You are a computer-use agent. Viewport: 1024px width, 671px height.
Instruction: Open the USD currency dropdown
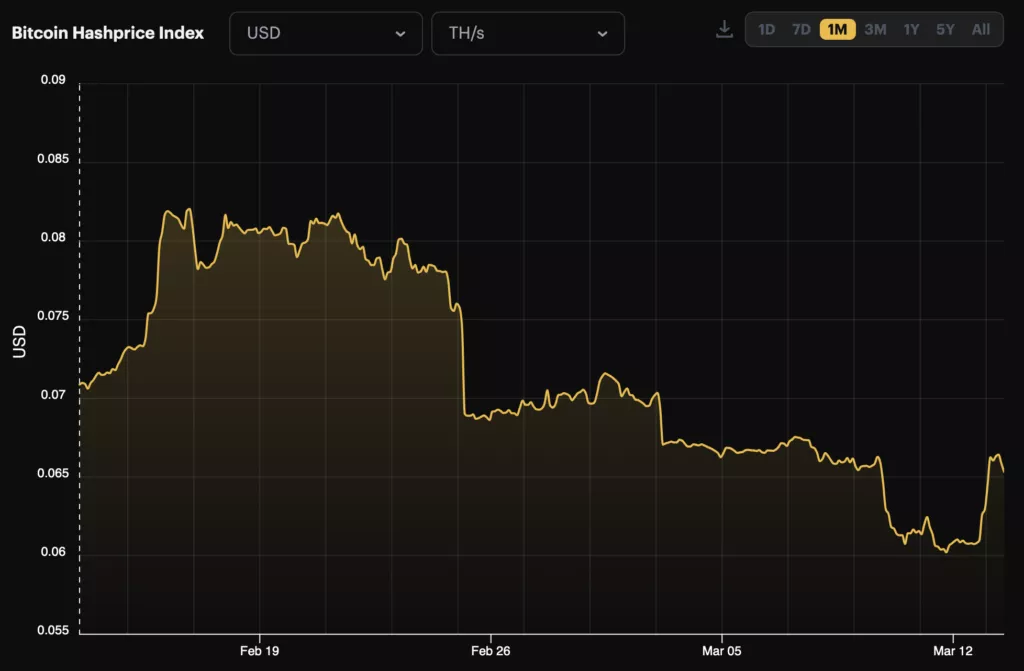tap(326, 33)
